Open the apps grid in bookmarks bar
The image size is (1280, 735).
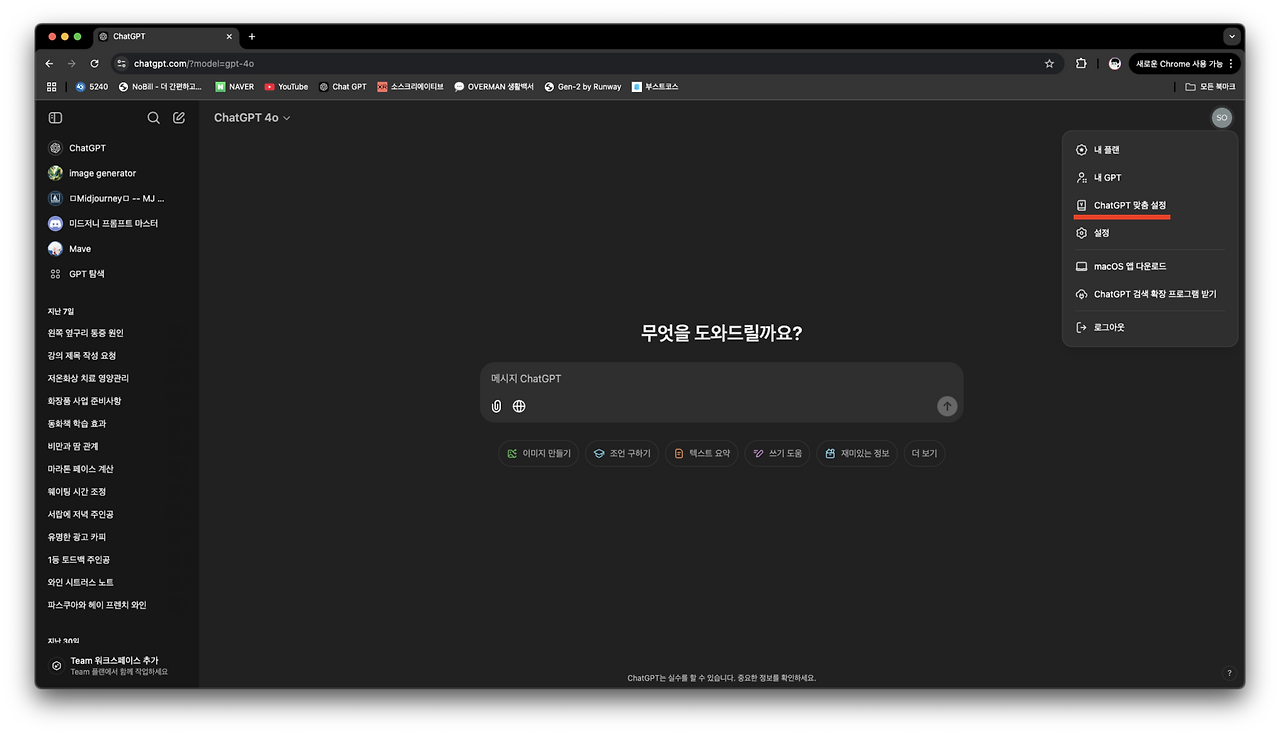(x=52, y=87)
